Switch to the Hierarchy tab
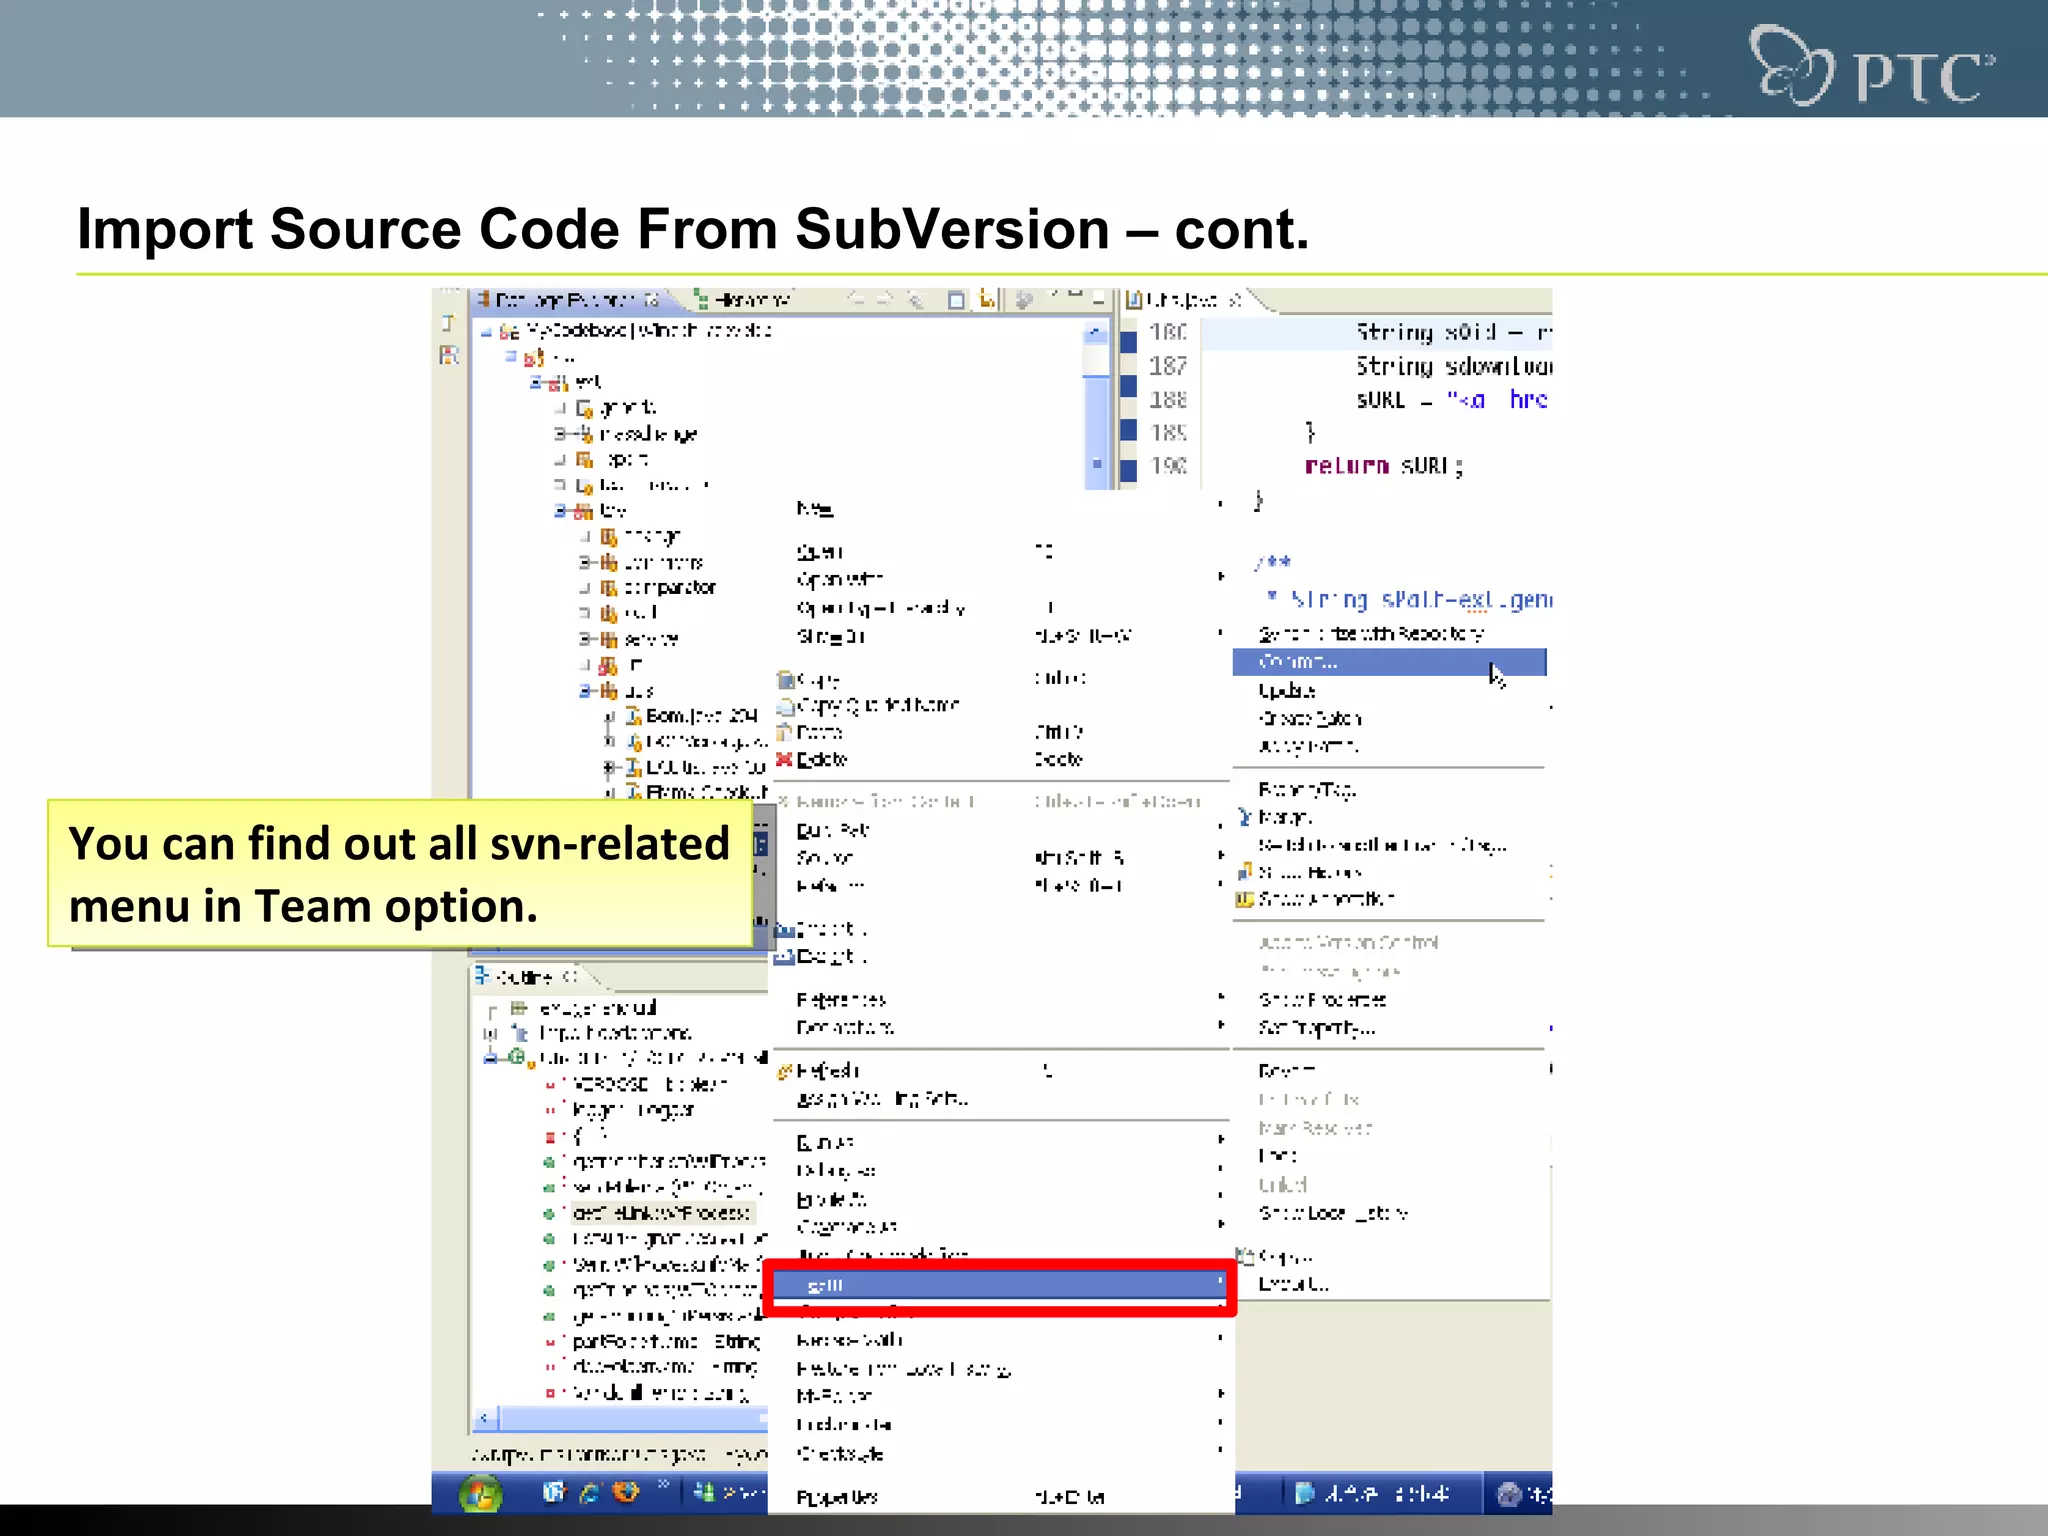Viewport: 2048px width, 1536px height. click(742, 300)
